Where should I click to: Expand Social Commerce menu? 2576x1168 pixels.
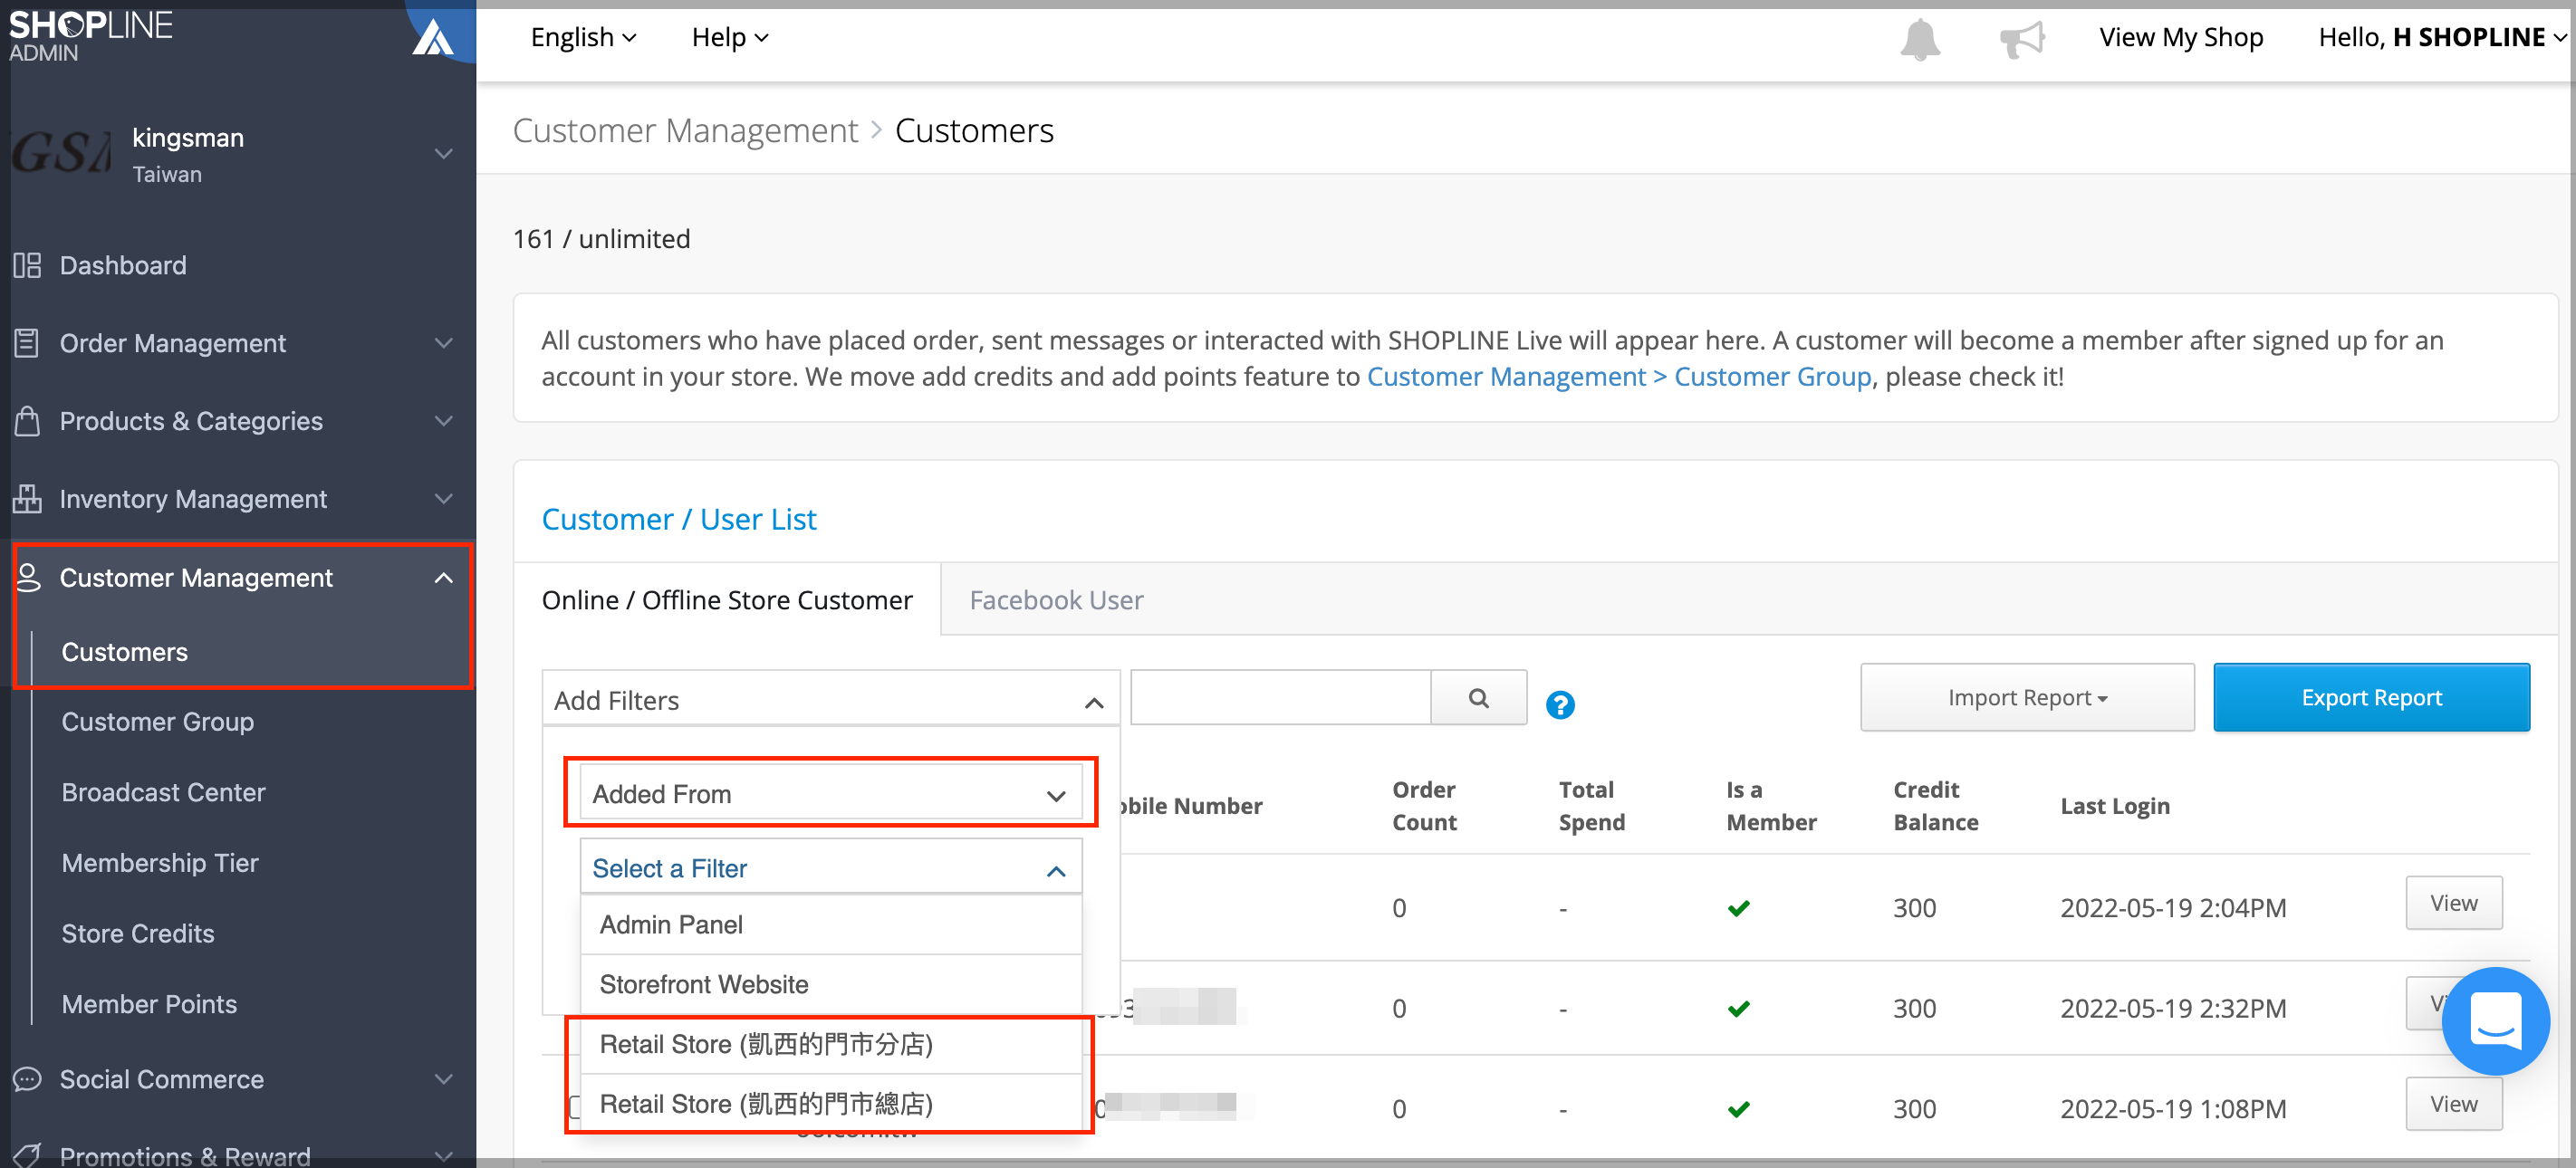[x=443, y=1079]
